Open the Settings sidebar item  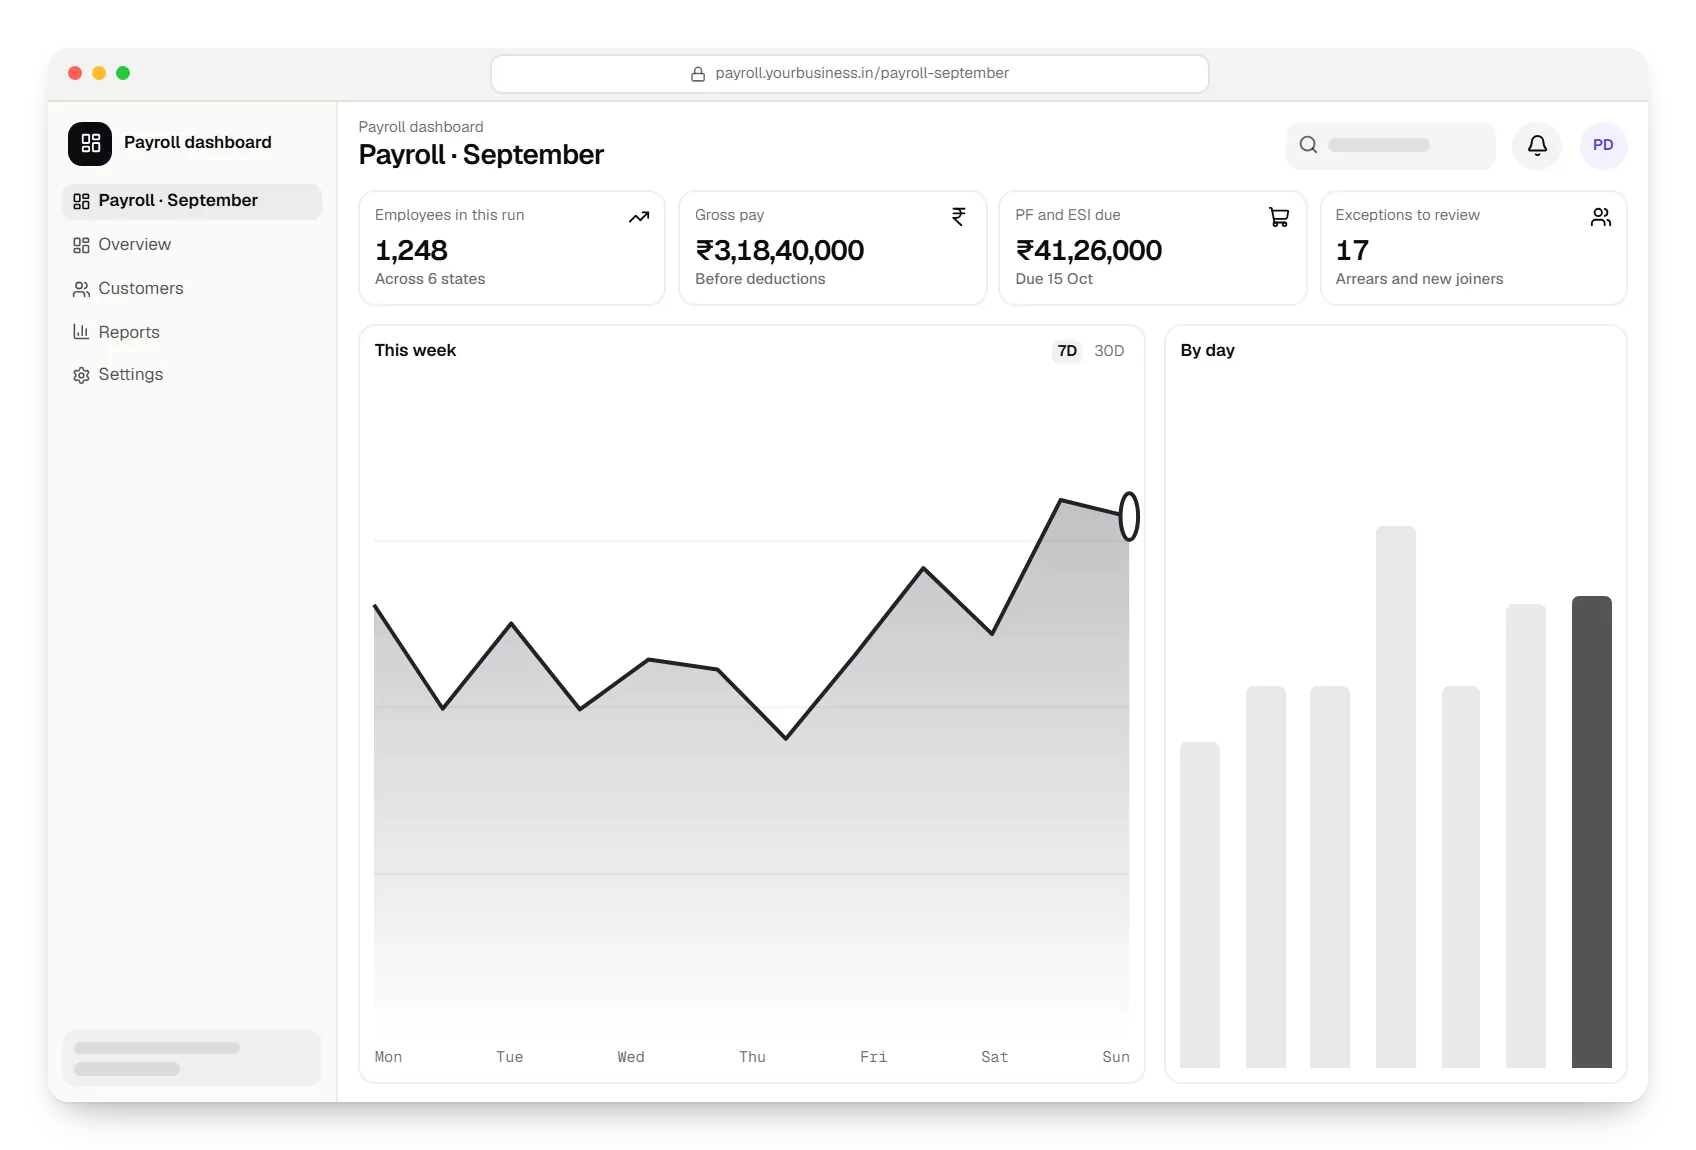192,375
